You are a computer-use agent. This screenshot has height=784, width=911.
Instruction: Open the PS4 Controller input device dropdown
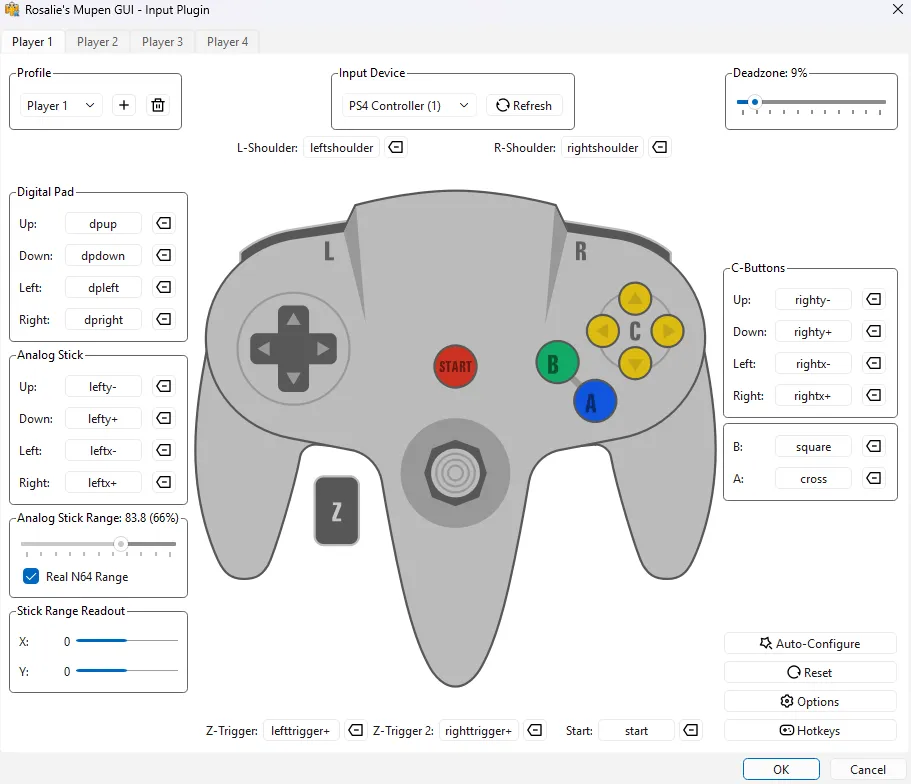[409, 105]
